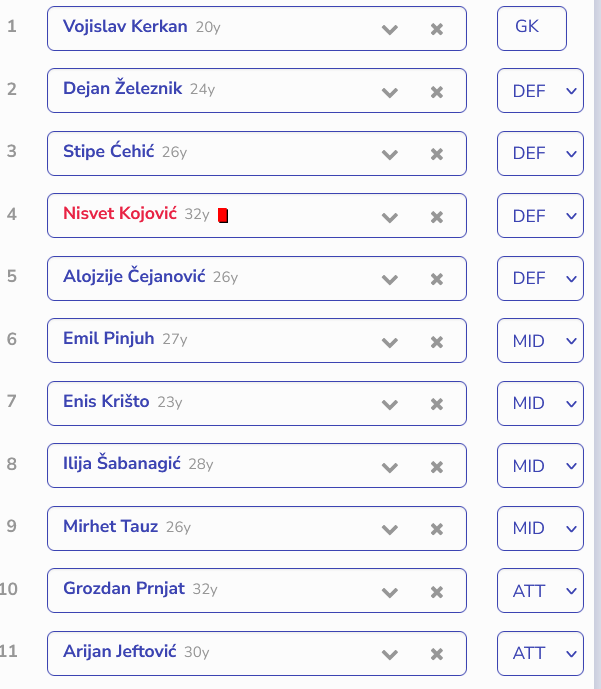This screenshot has width=601, height=689.
Task: Open the player dropdown chevron for Stipe Ćehić
Action: (x=390, y=155)
